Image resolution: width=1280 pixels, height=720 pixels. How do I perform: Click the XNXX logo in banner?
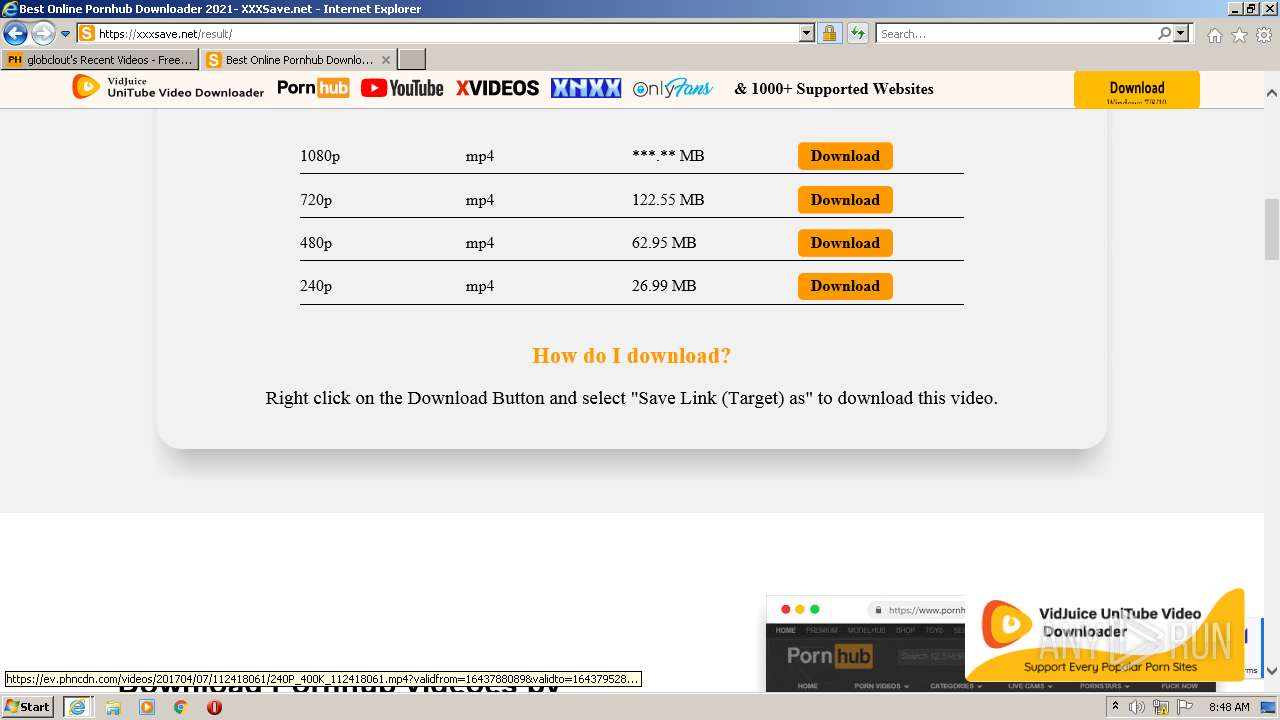(586, 88)
